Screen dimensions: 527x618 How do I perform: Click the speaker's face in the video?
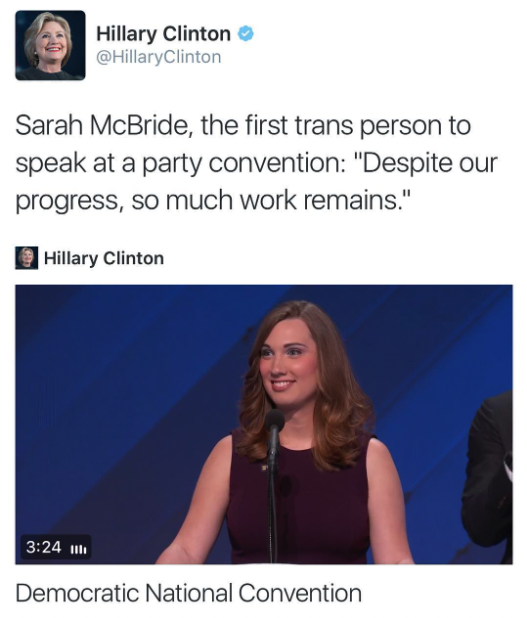(289, 365)
